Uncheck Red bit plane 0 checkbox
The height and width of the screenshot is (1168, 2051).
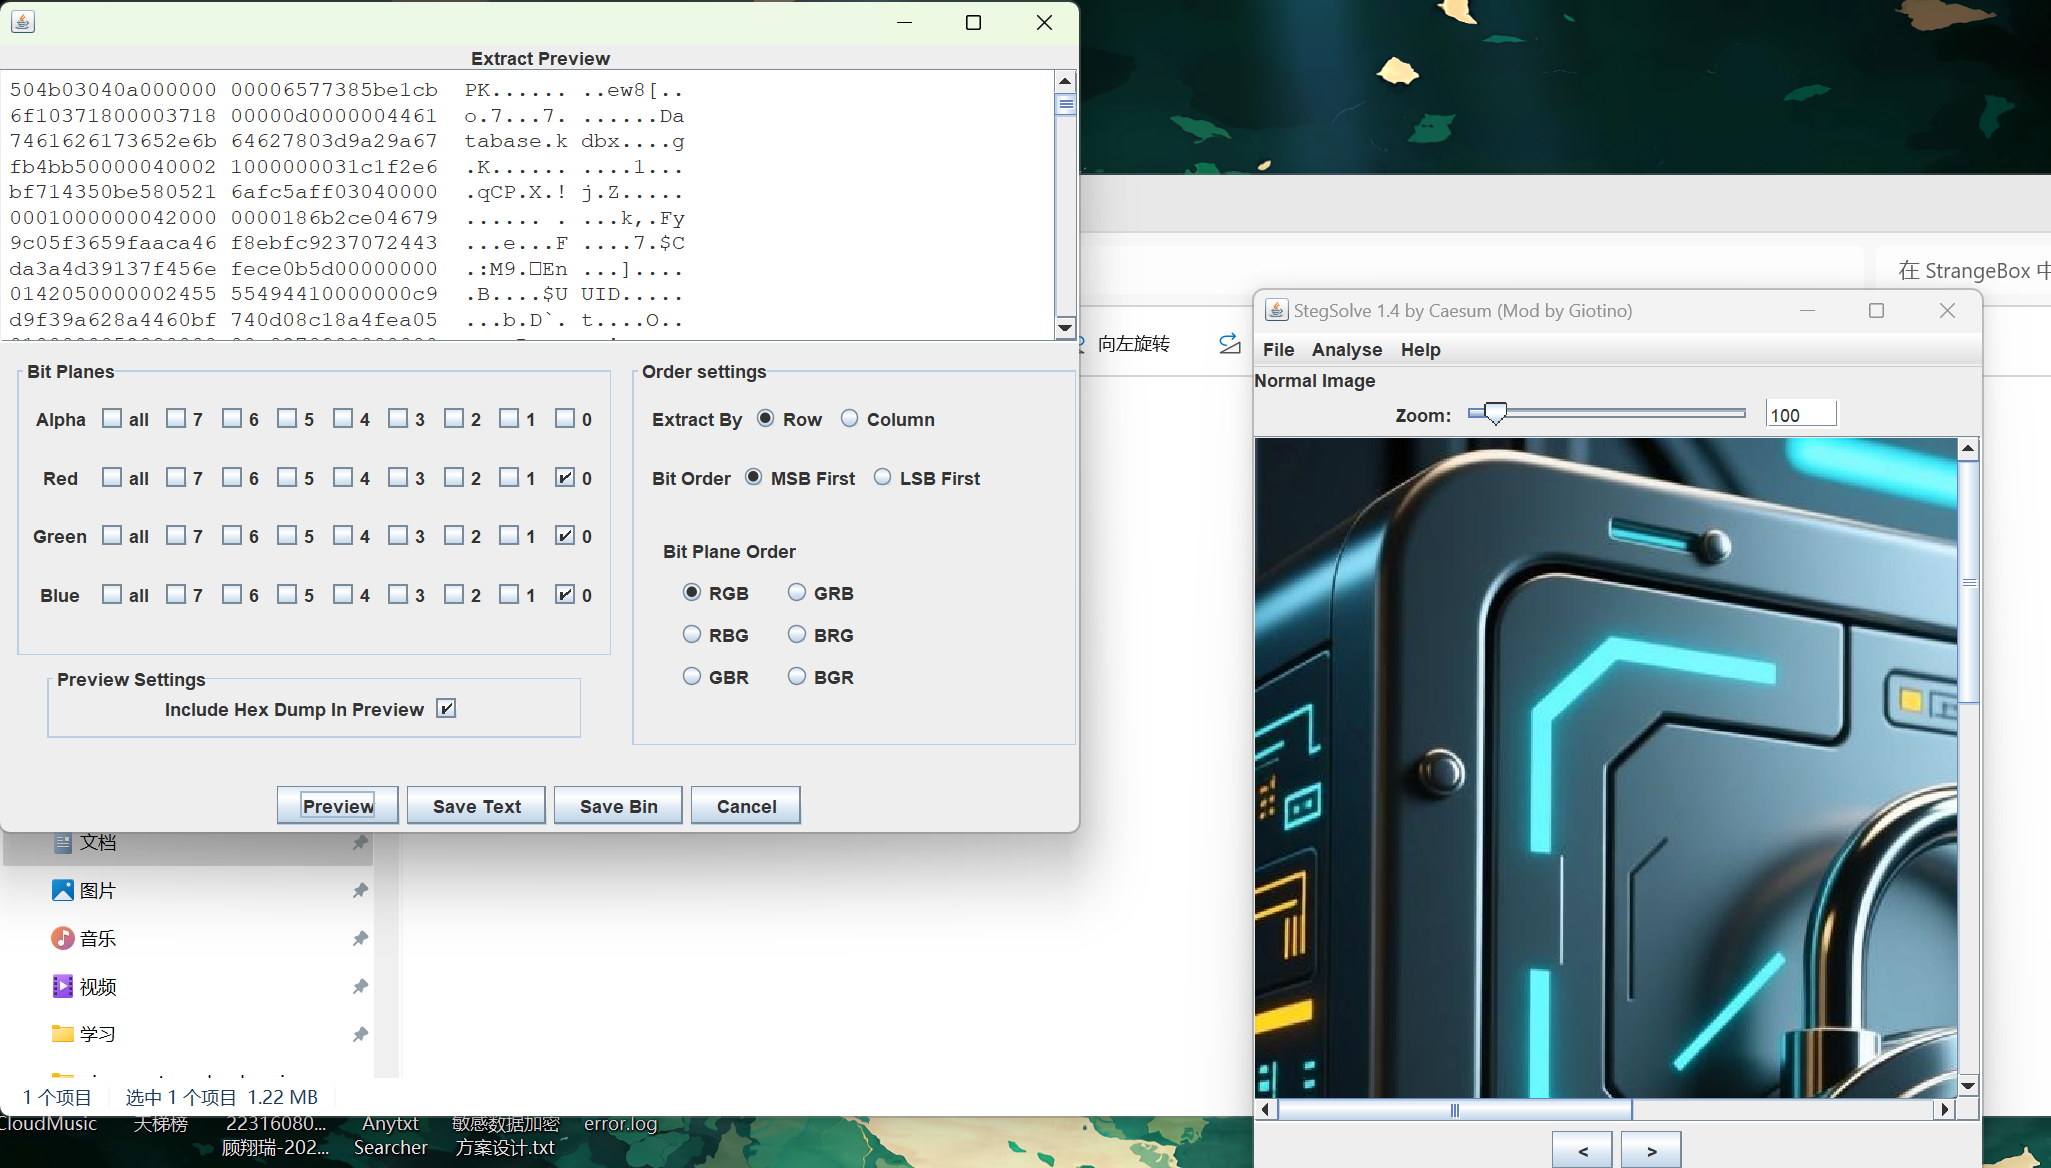[x=565, y=477]
